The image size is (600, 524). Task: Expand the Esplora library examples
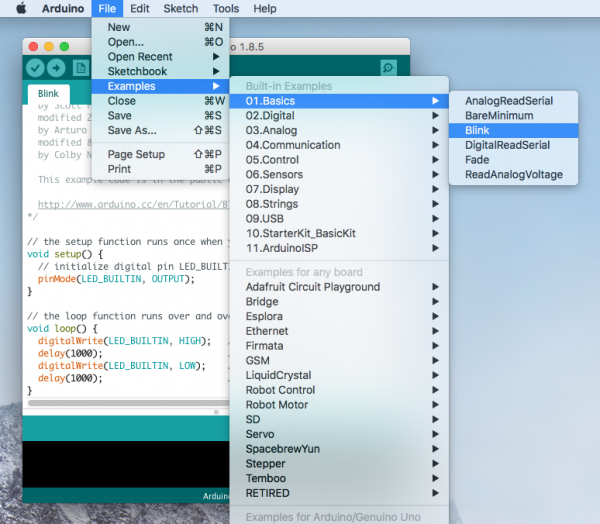point(339,317)
